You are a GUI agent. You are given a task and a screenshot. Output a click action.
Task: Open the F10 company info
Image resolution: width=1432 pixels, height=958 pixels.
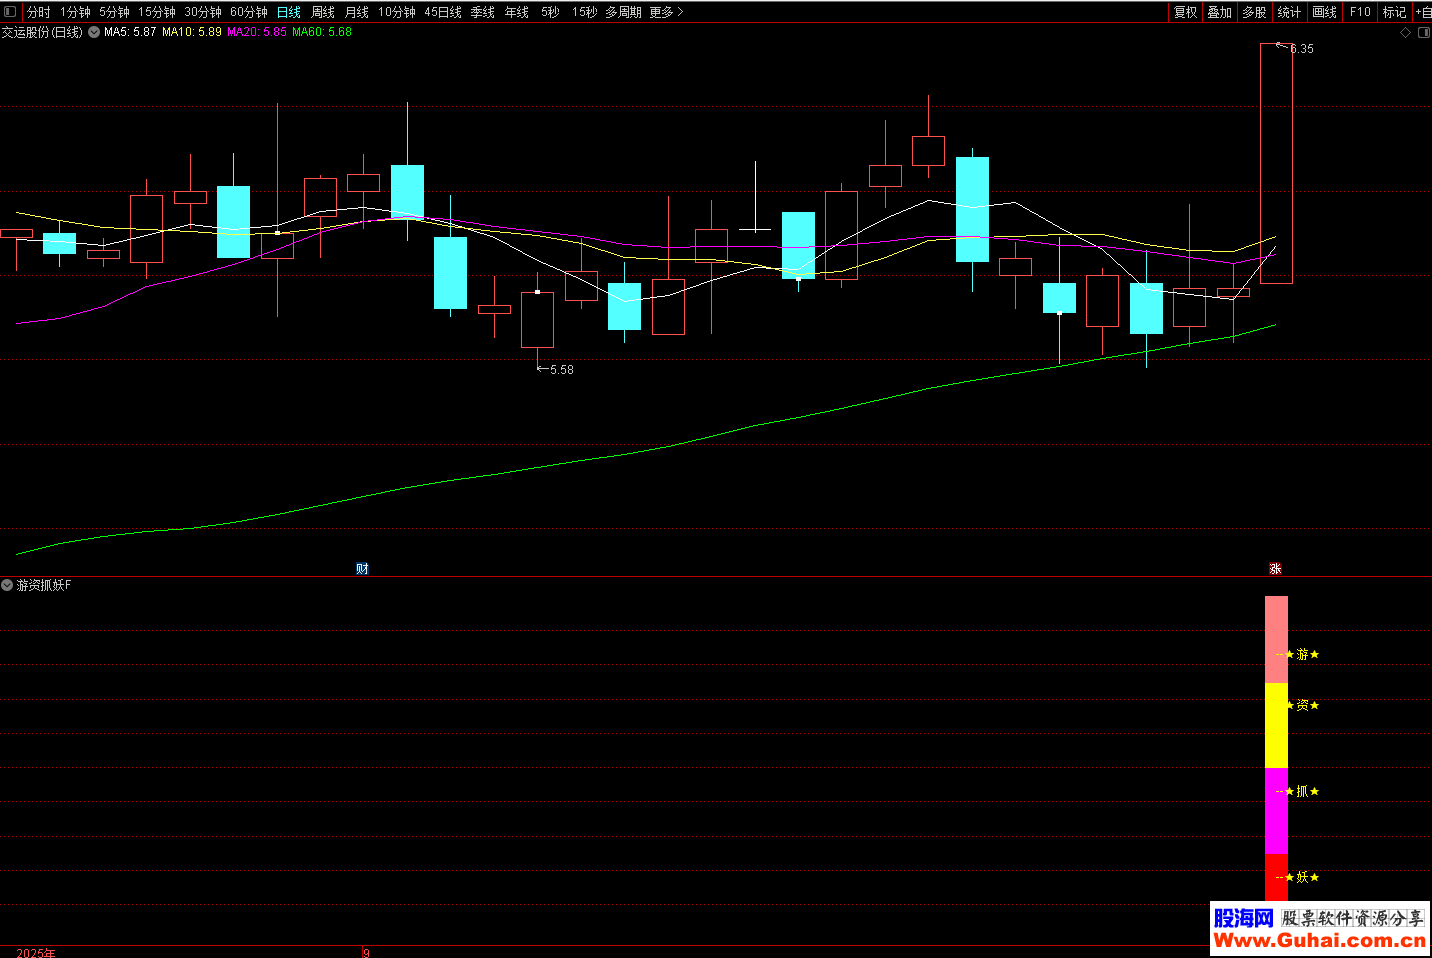[x=1360, y=12]
